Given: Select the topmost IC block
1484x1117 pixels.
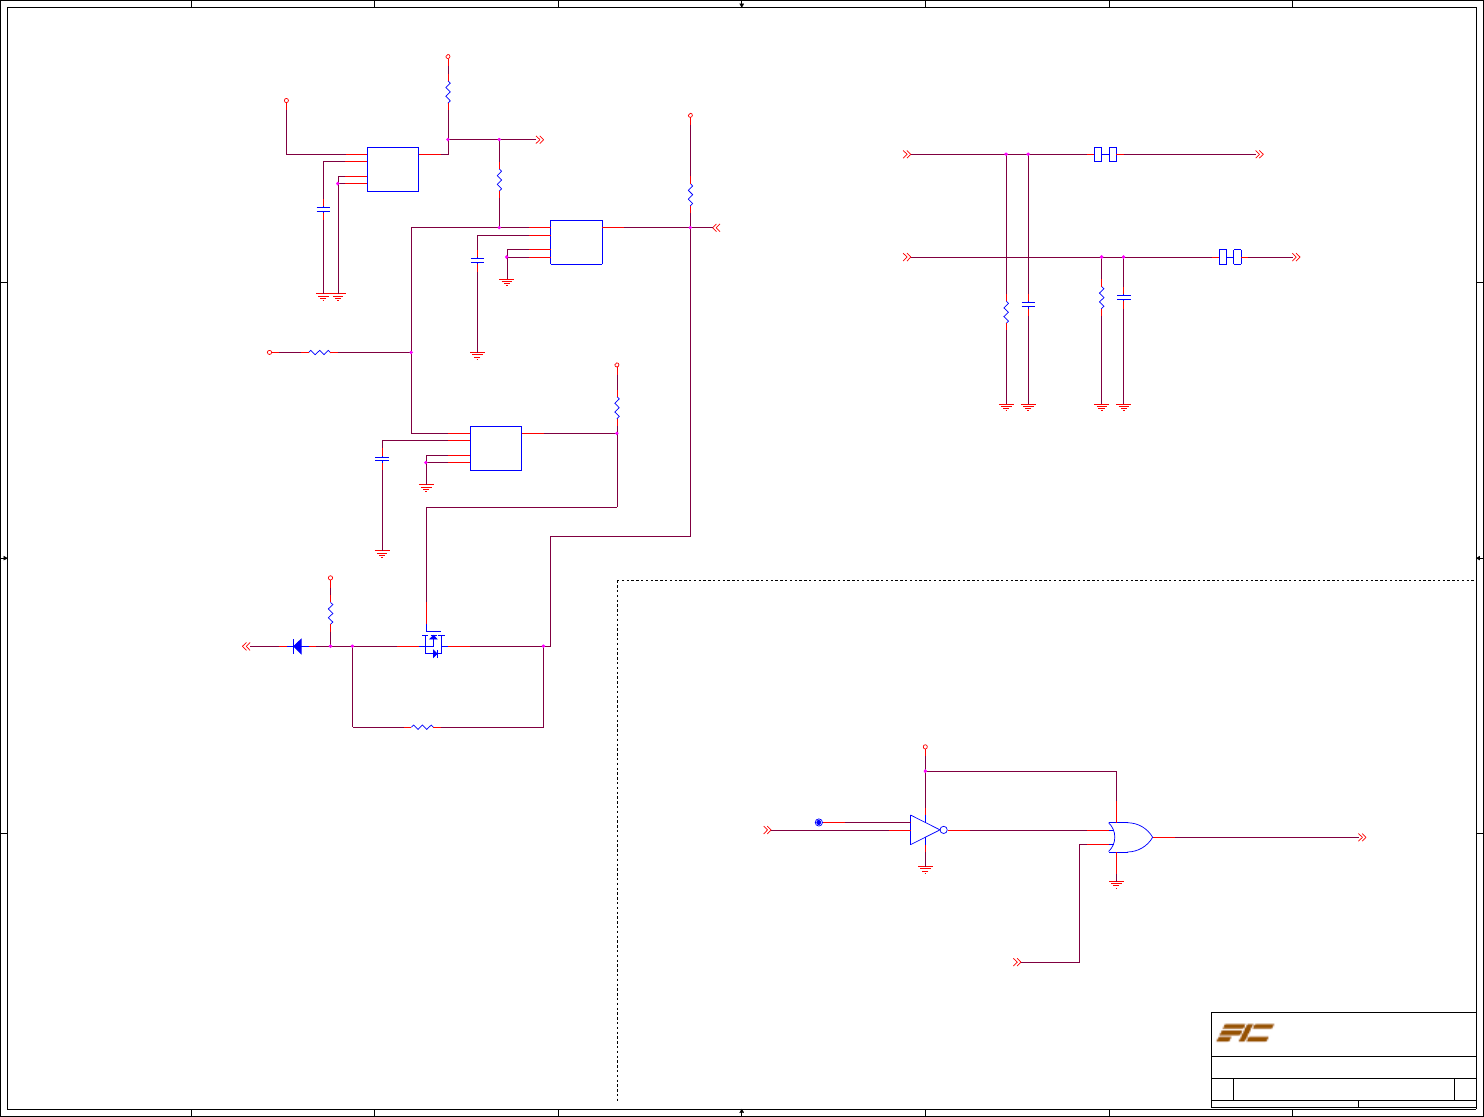Looking at the screenshot, I should pyautogui.click(x=392, y=169).
